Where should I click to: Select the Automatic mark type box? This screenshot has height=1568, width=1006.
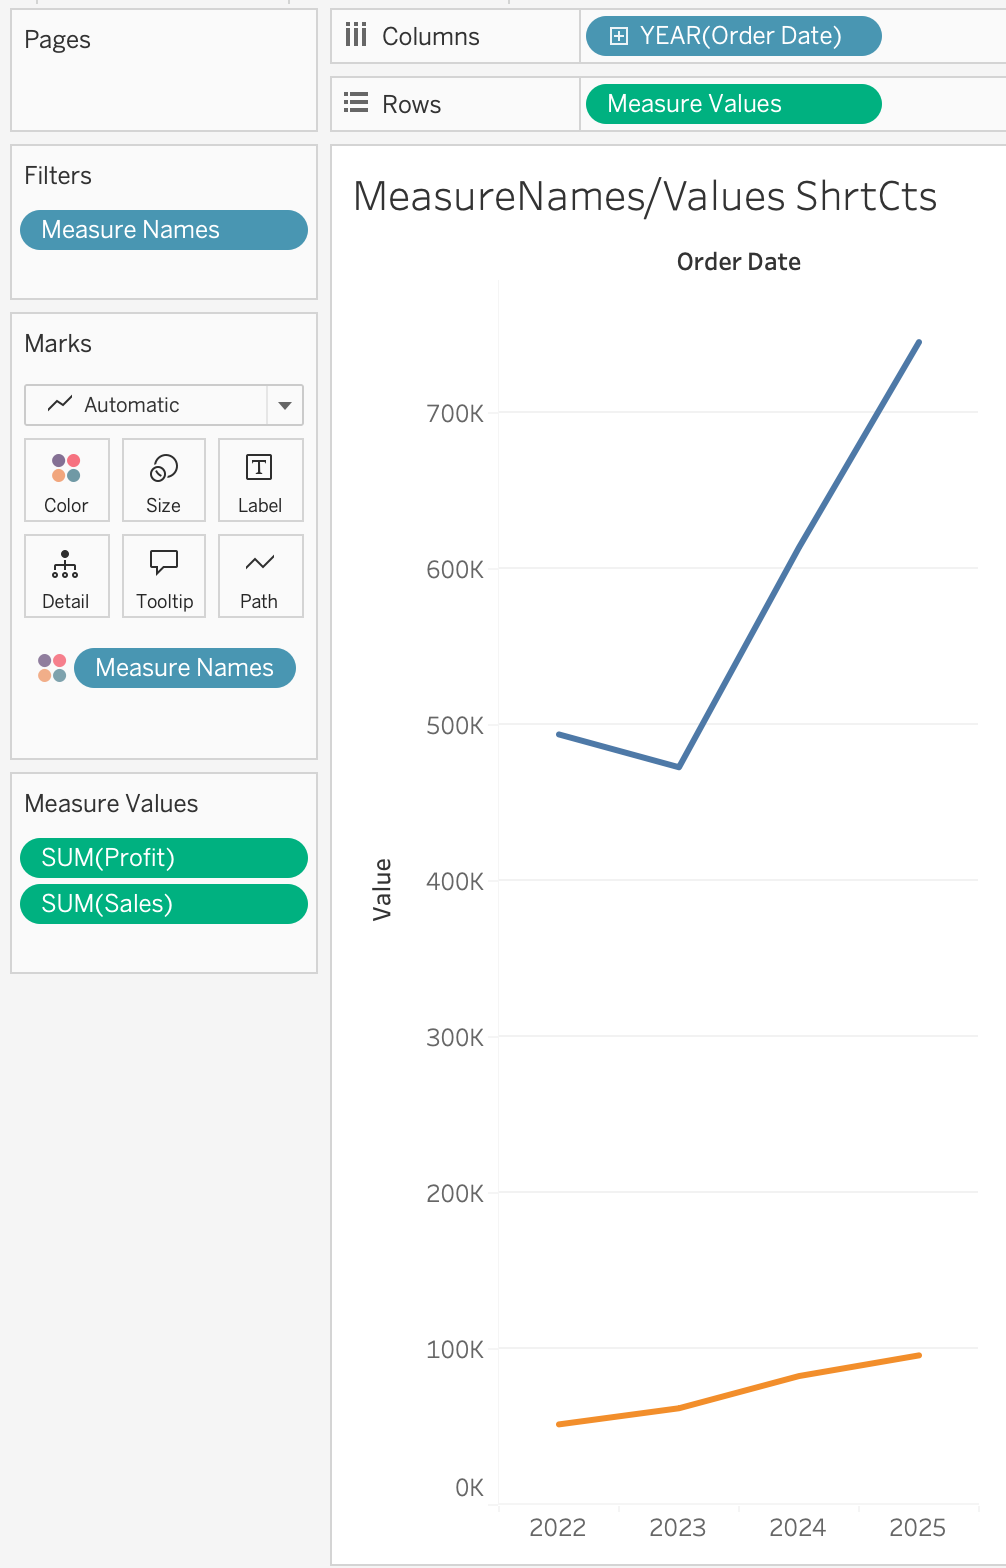[164, 405]
